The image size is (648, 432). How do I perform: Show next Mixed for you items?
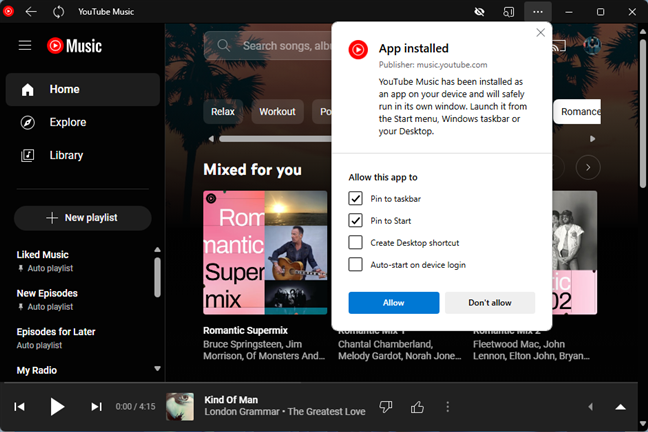(x=588, y=167)
